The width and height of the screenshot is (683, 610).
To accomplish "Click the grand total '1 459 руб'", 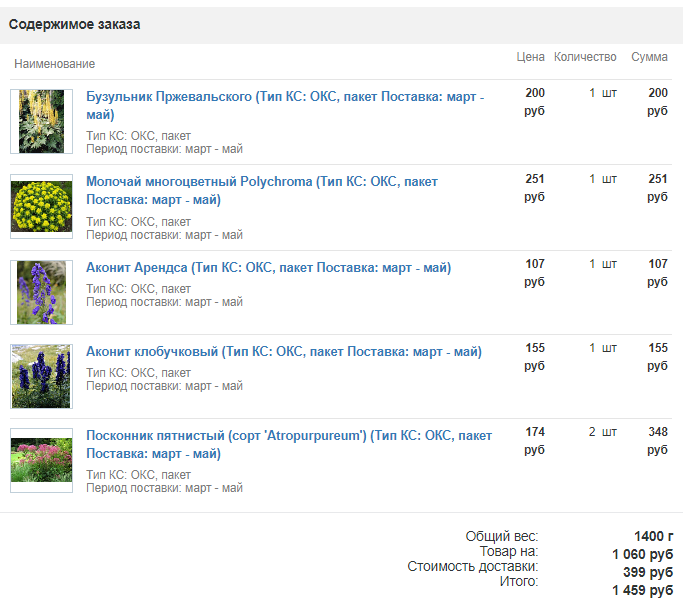I will [642, 590].
